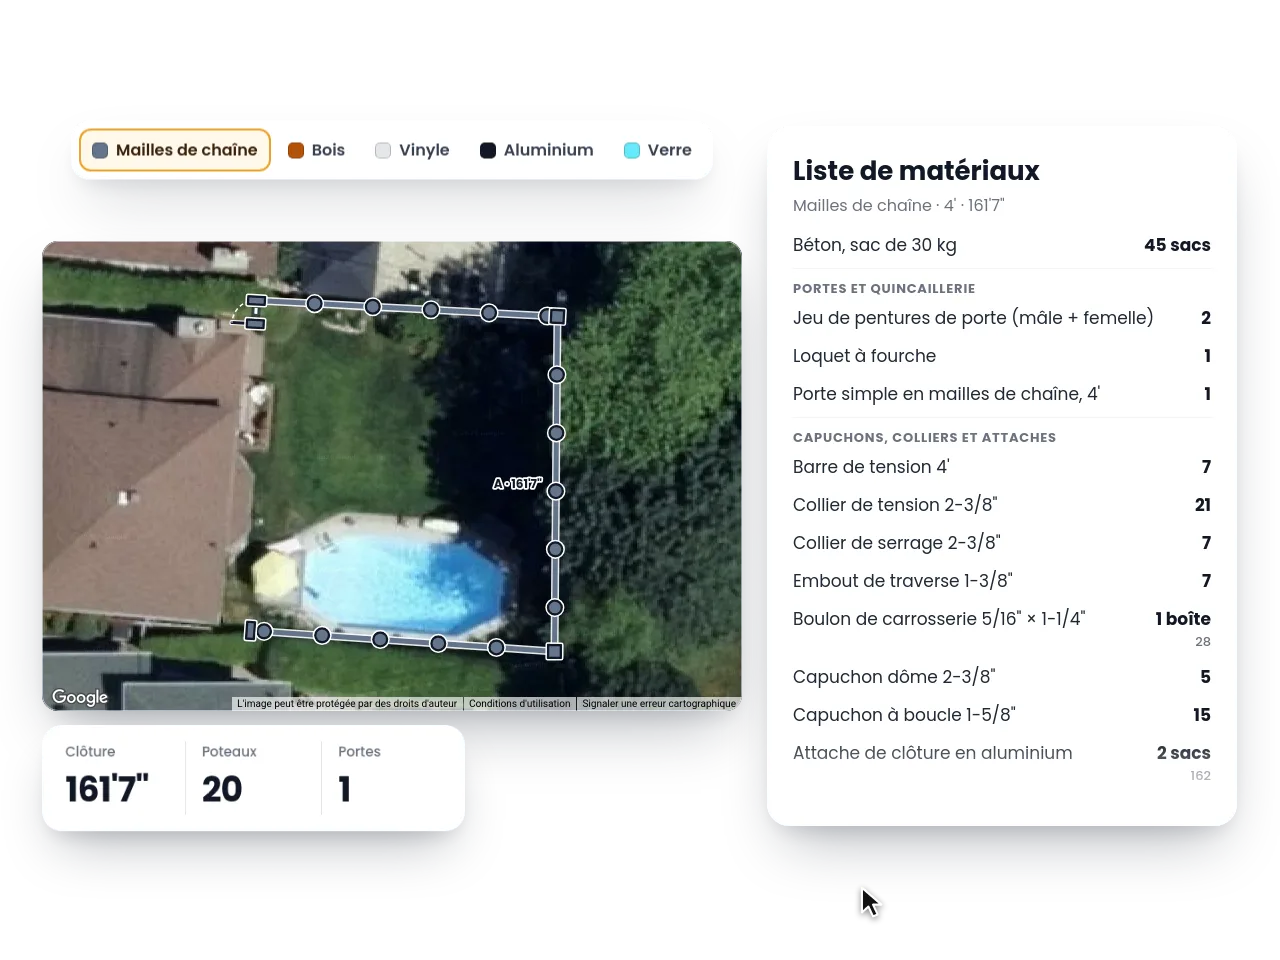Click the black Aluminium color swatch
Image resolution: width=1280 pixels, height=960 pixels.
488,150
